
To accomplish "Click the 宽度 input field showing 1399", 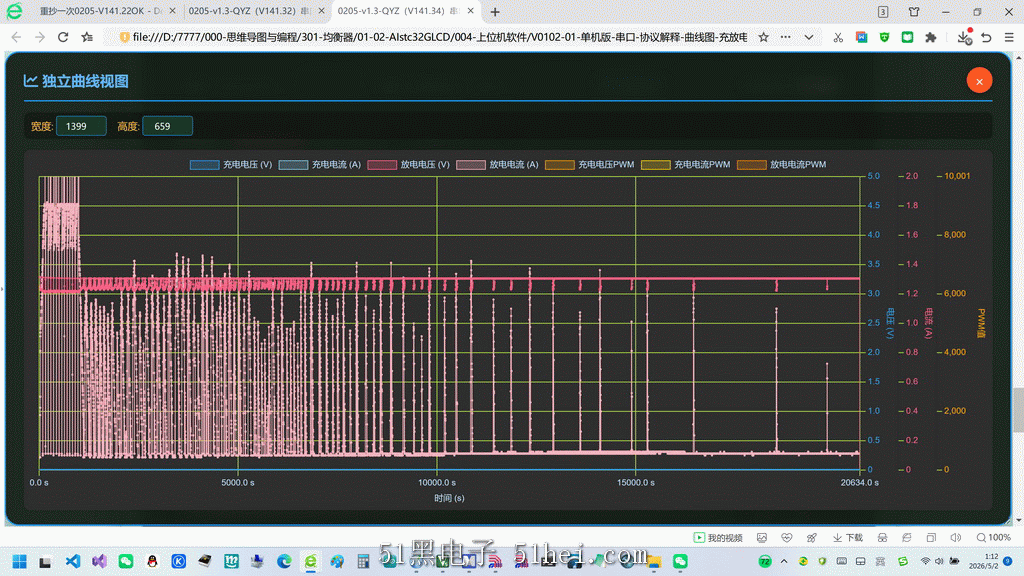I will 81,126.
